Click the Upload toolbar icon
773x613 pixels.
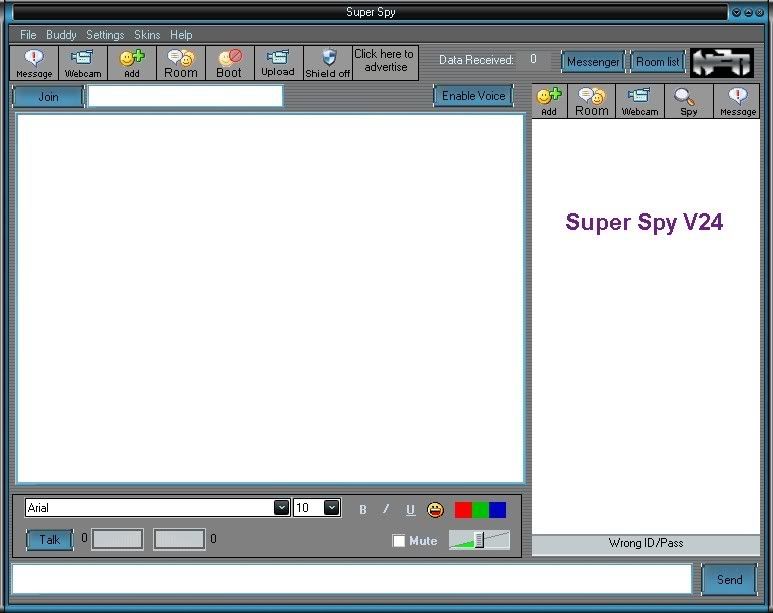278,63
